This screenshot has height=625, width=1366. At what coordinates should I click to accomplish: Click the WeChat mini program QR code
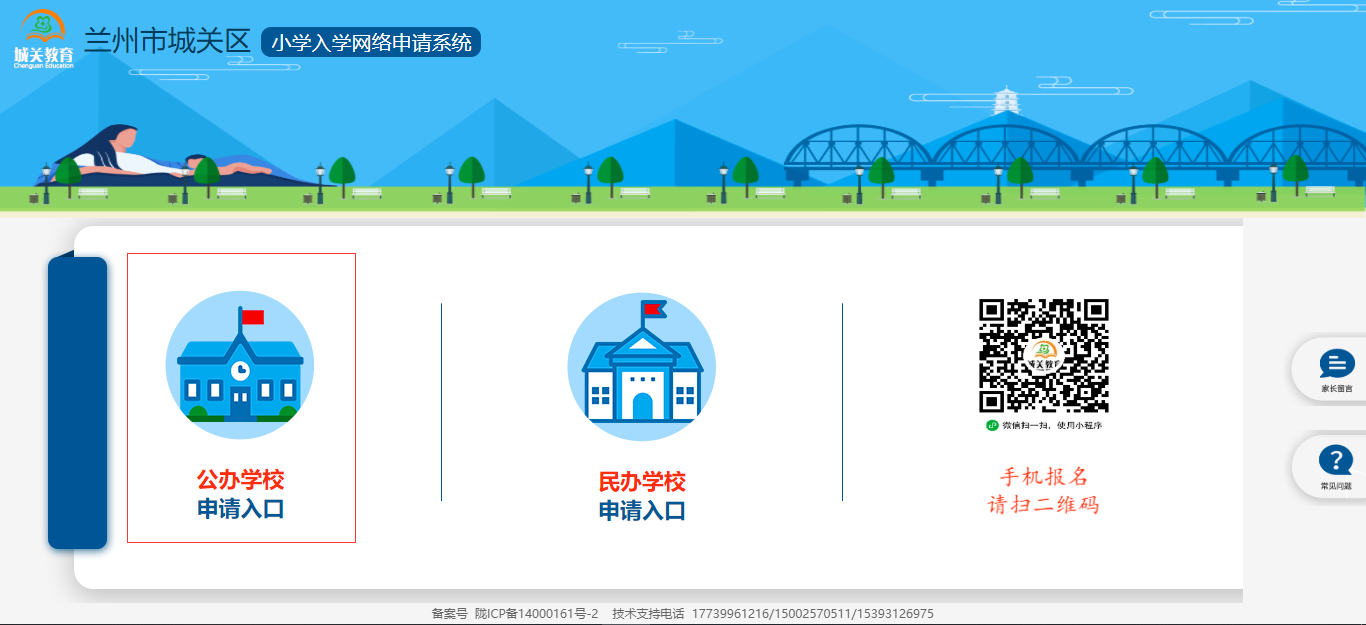coord(1044,356)
